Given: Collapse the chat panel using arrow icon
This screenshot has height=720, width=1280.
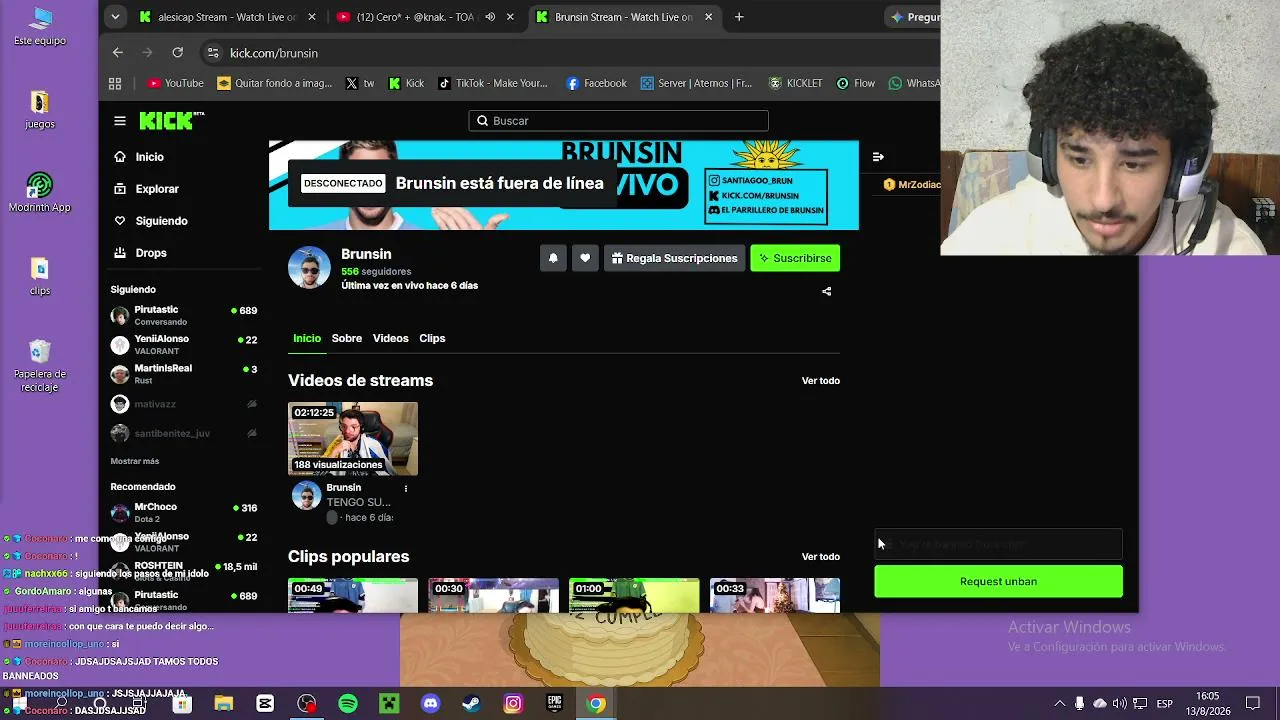Looking at the screenshot, I should click(878, 157).
